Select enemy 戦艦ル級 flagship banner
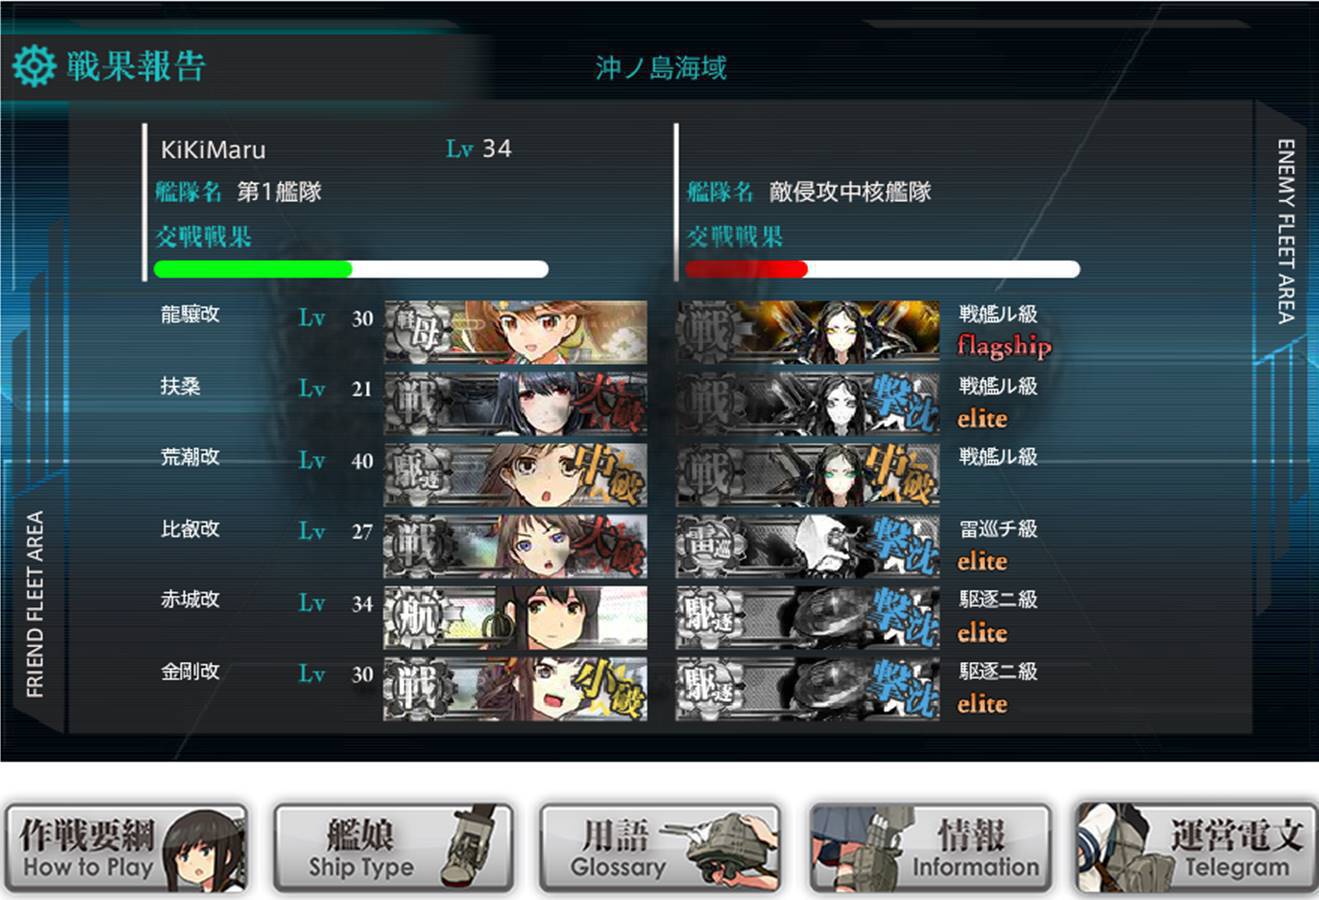Viewport: 1319px width, 900px height. click(808, 332)
